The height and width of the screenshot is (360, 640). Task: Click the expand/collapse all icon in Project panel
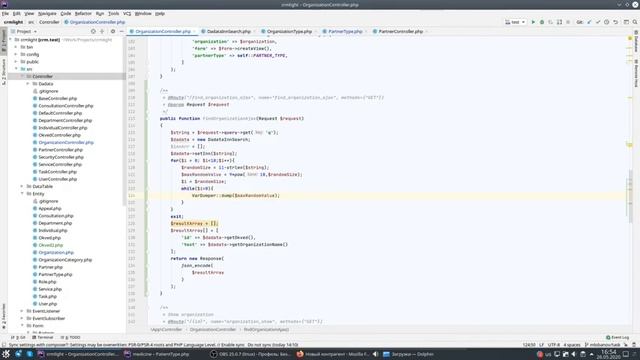[102, 31]
